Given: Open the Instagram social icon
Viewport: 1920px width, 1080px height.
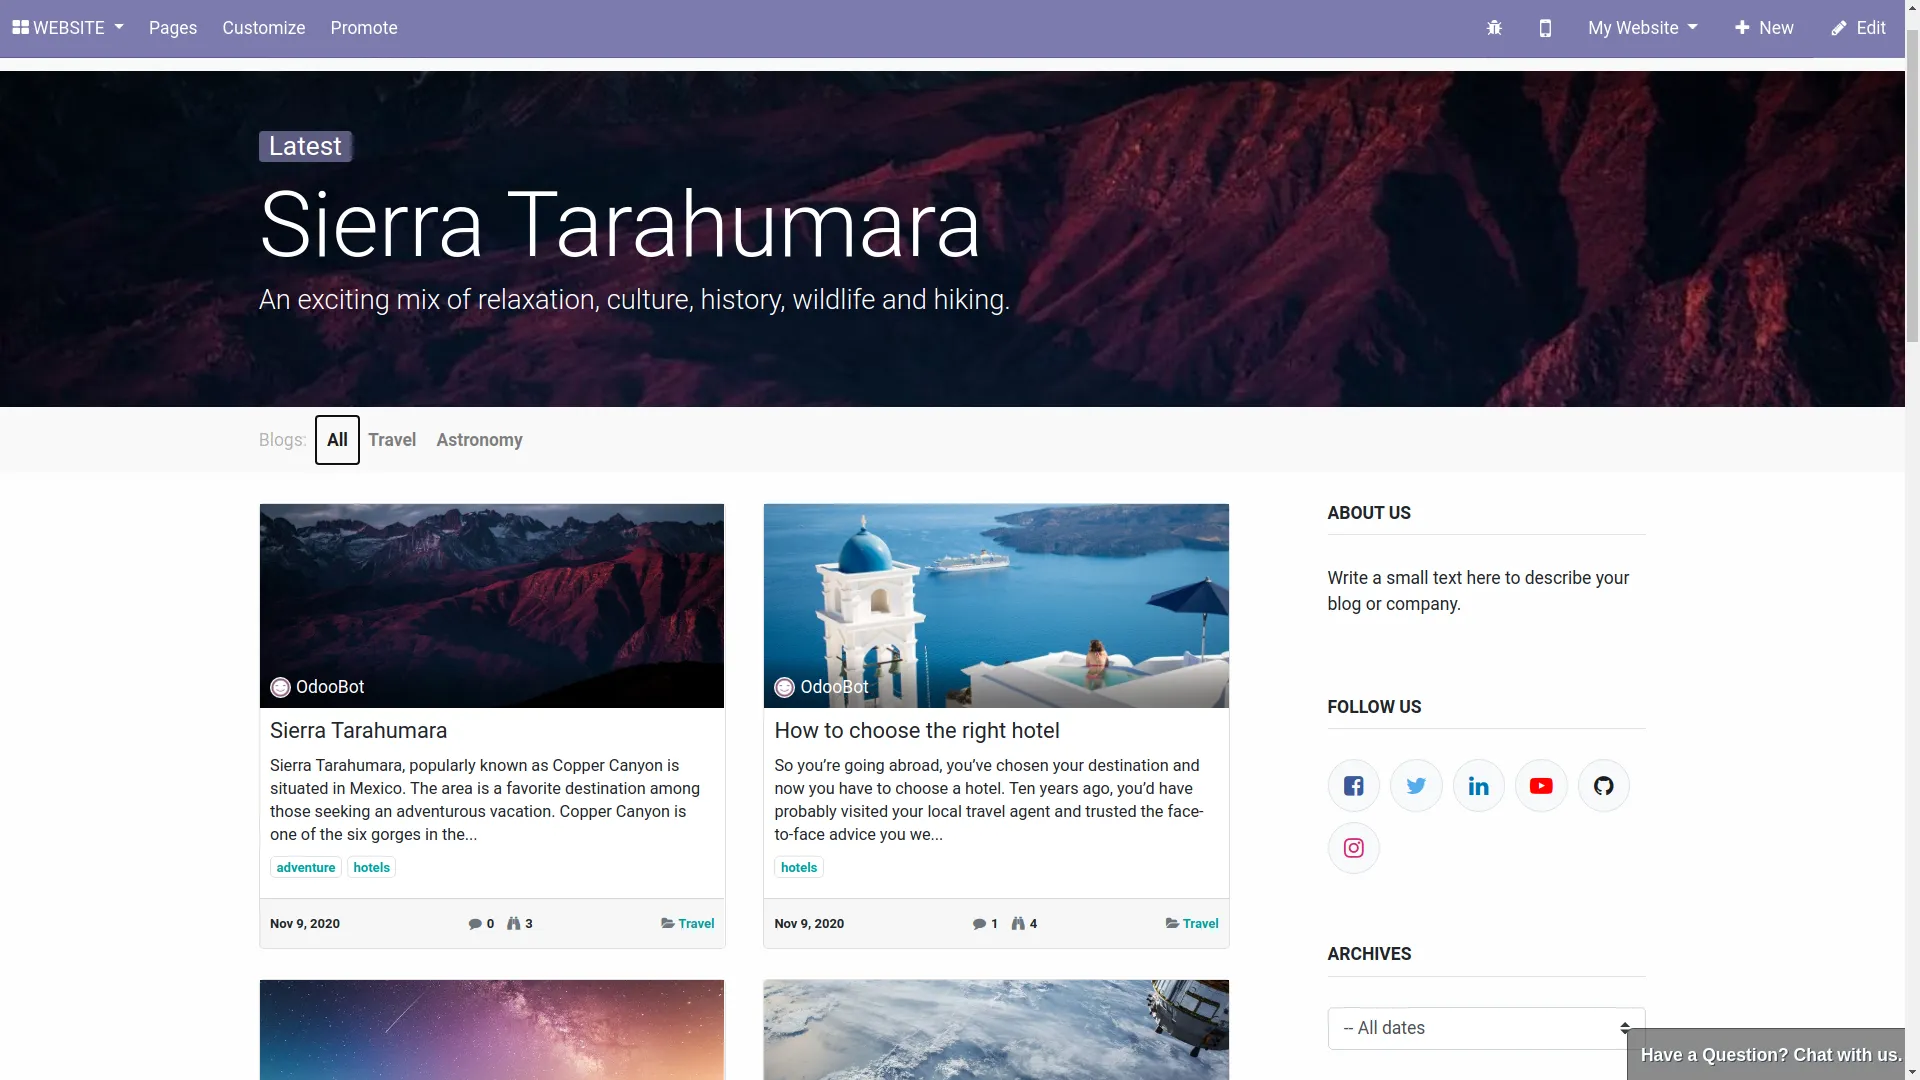Looking at the screenshot, I should (x=1354, y=848).
